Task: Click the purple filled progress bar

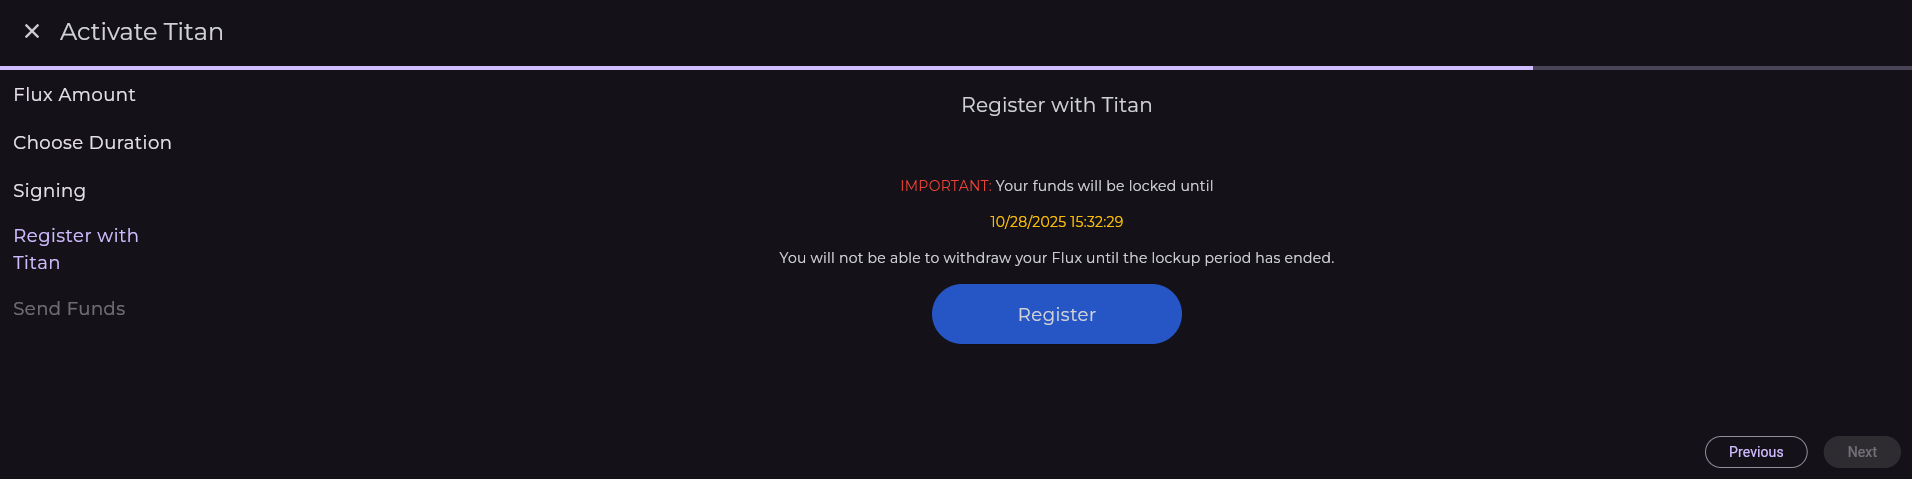Action: pyautogui.click(x=766, y=68)
